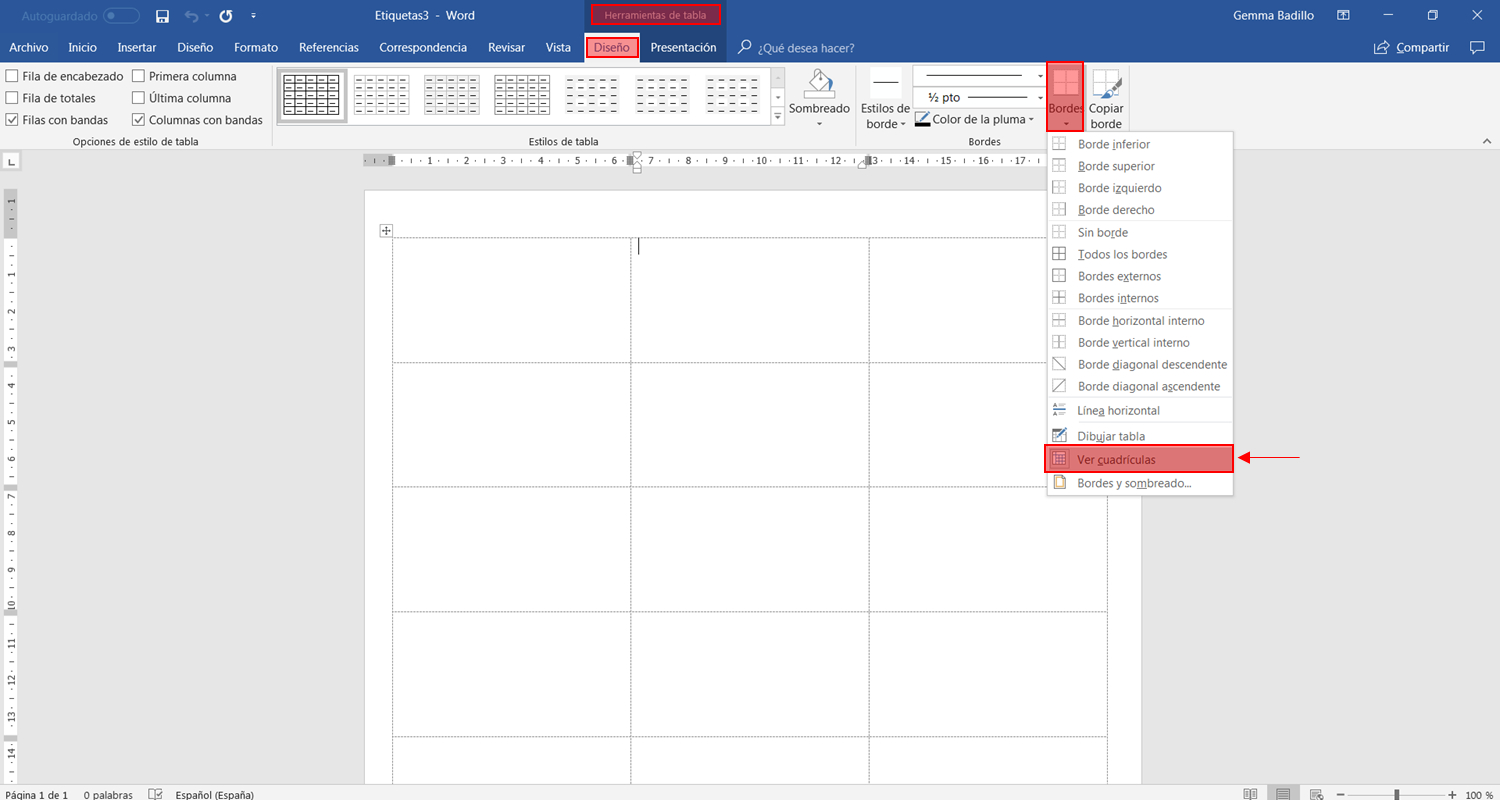Click the Copiar borde icon

[1106, 85]
